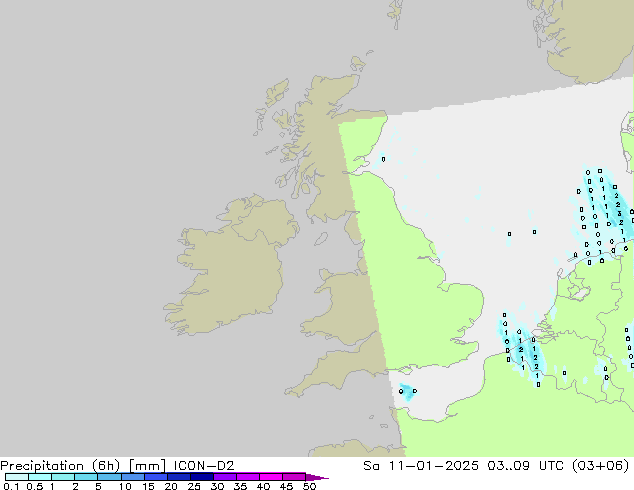Select the 35–40 mm legend color swatch

click(247, 477)
